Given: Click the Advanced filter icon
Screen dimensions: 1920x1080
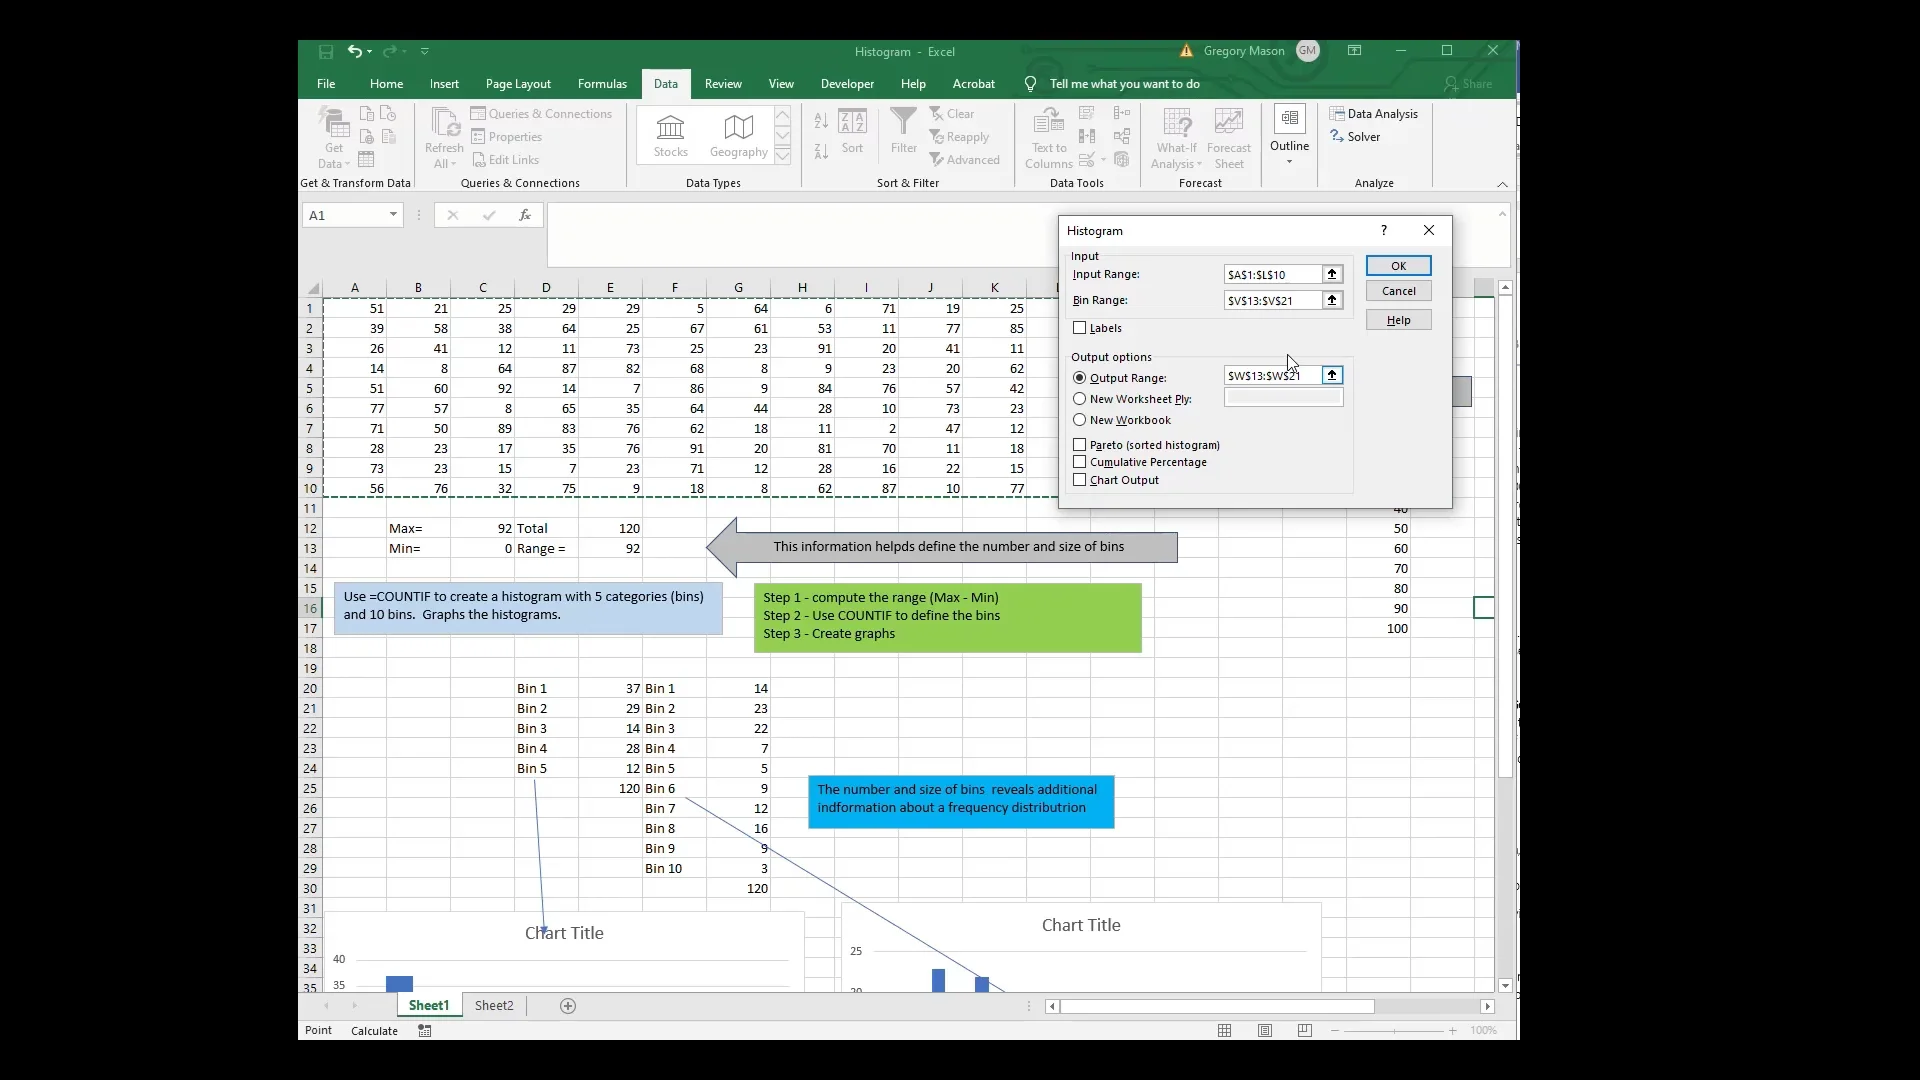Looking at the screenshot, I should 967,159.
